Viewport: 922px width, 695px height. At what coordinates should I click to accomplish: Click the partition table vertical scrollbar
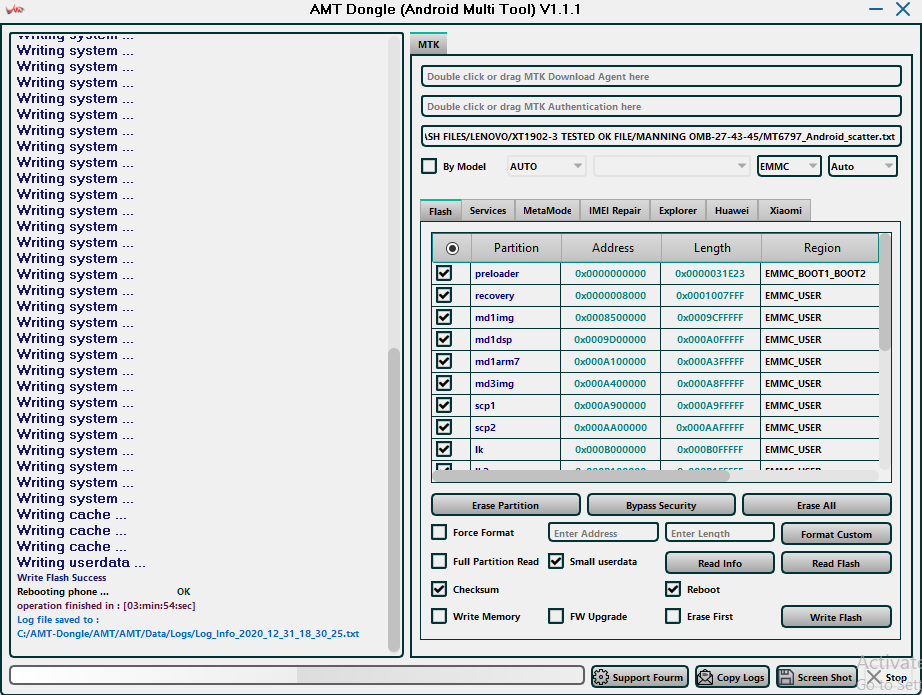click(x=885, y=292)
